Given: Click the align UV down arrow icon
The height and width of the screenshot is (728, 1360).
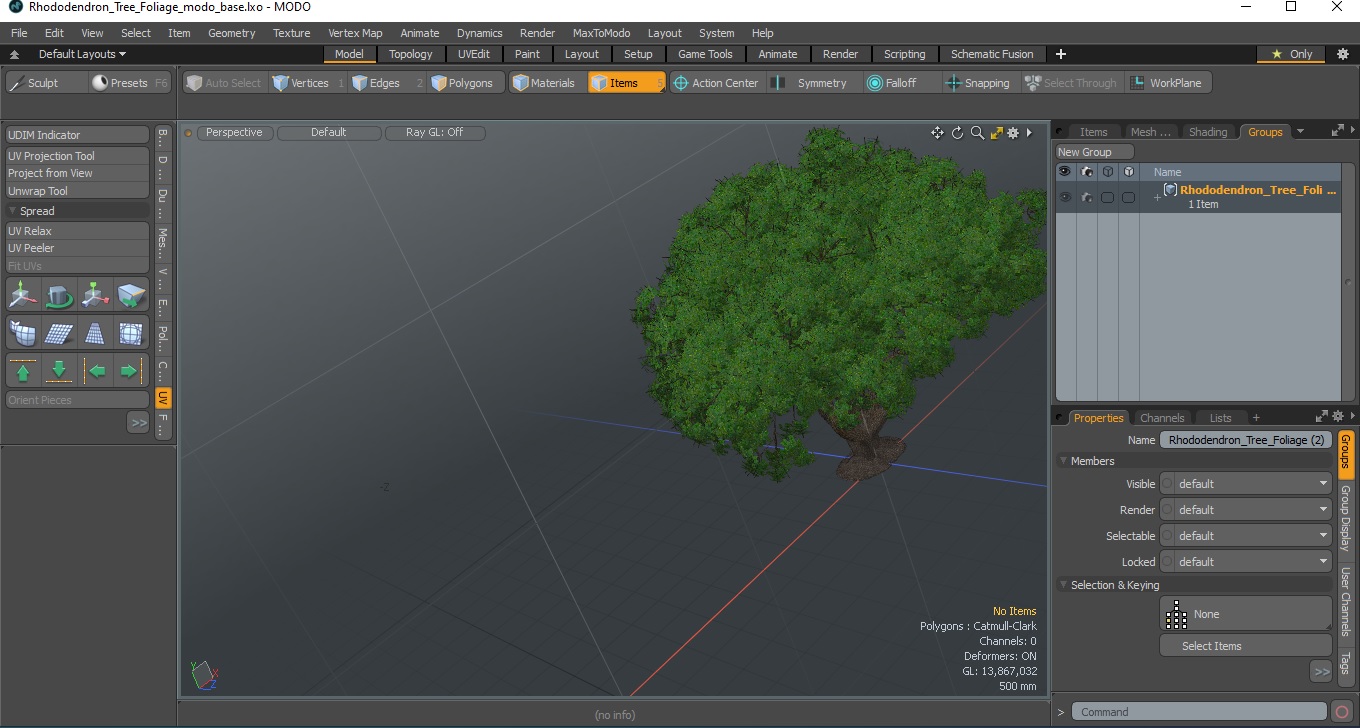Looking at the screenshot, I should (x=59, y=371).
